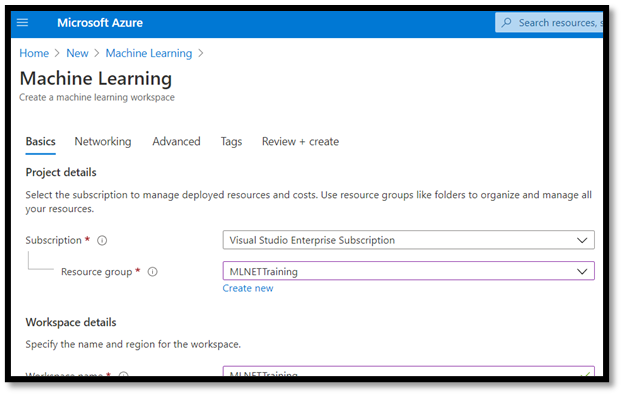622x395 pixels.
Task: Expand the Resource group dropdown
Action: (409, 271)
